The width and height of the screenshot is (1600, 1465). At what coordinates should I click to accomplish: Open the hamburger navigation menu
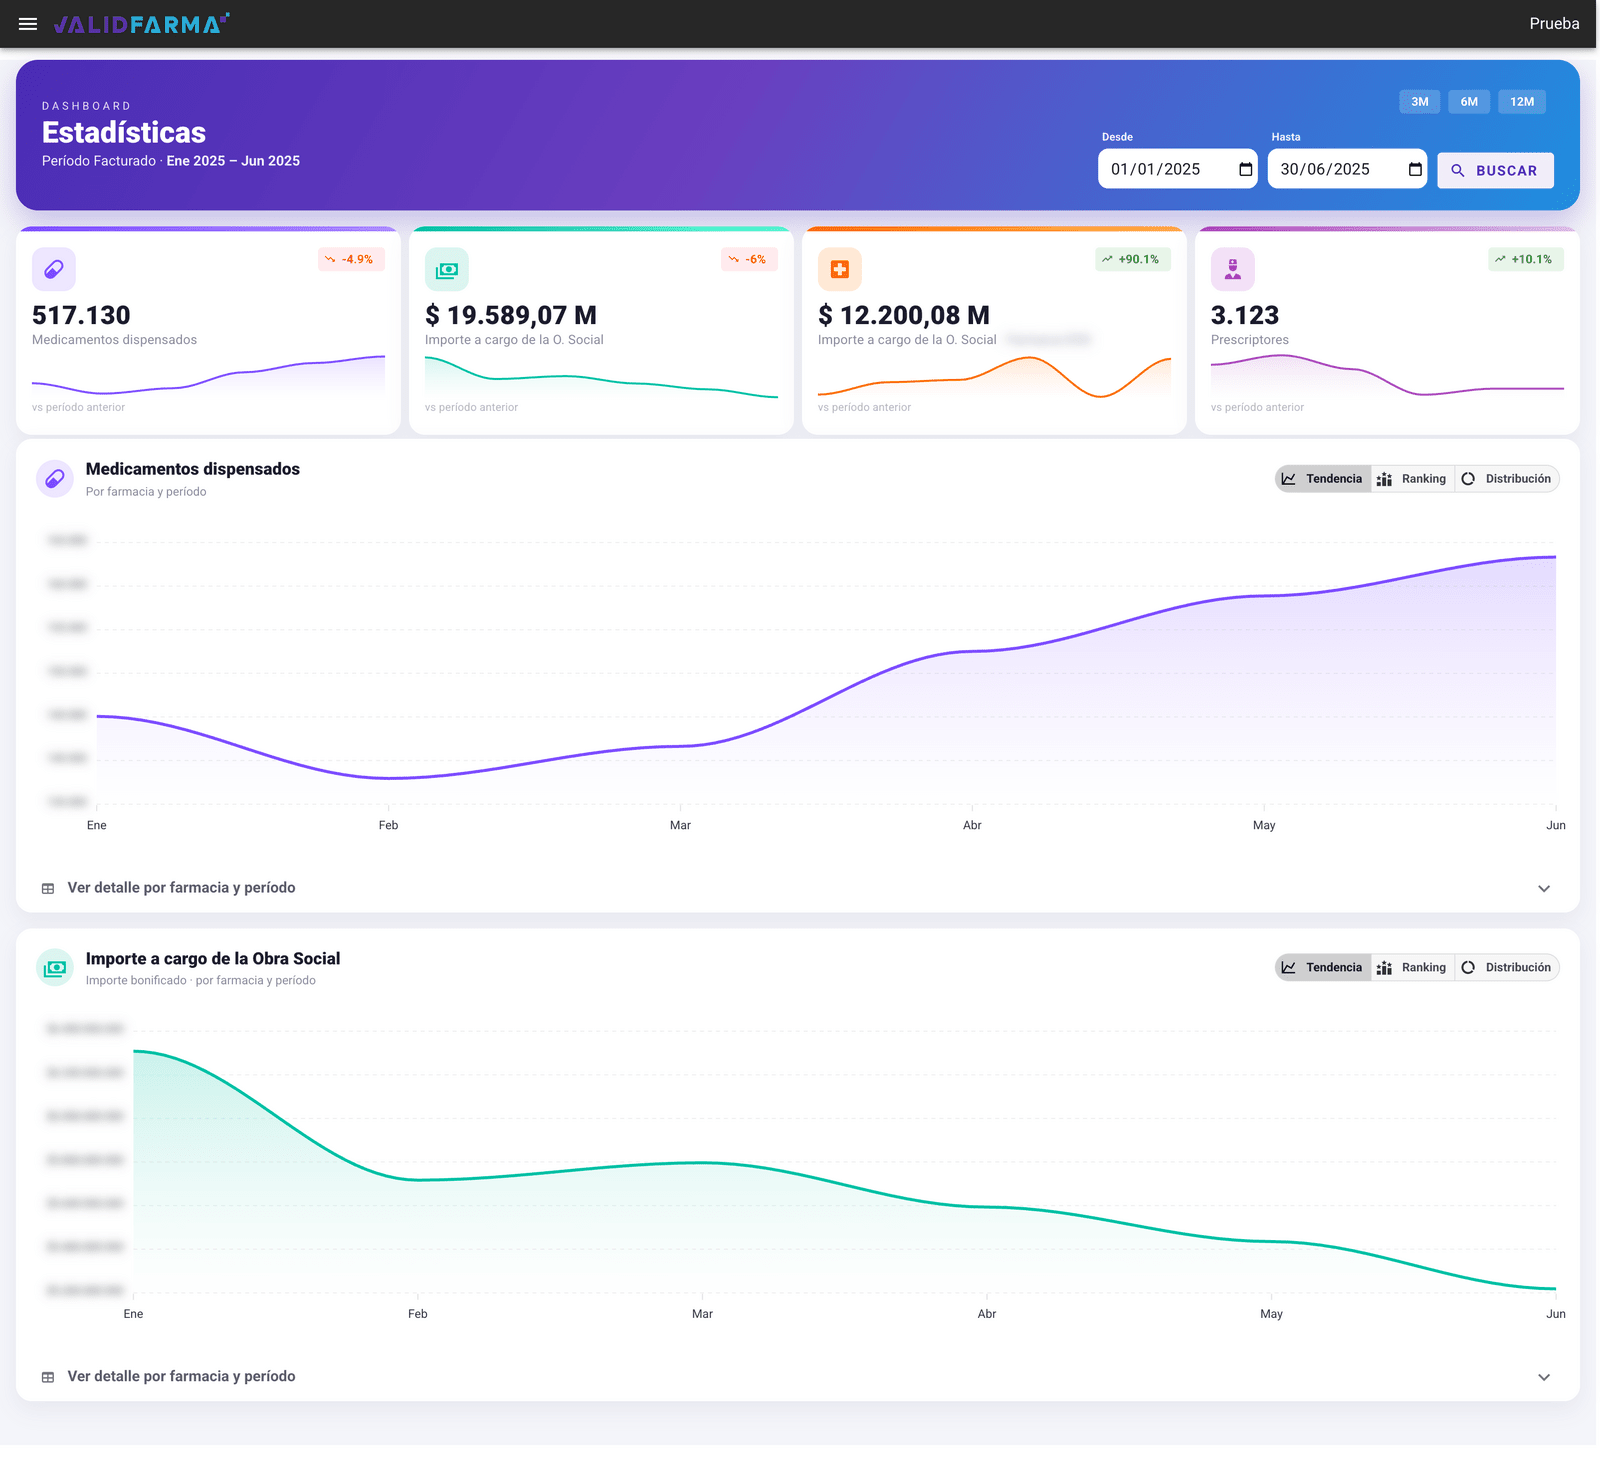(28, 24)
